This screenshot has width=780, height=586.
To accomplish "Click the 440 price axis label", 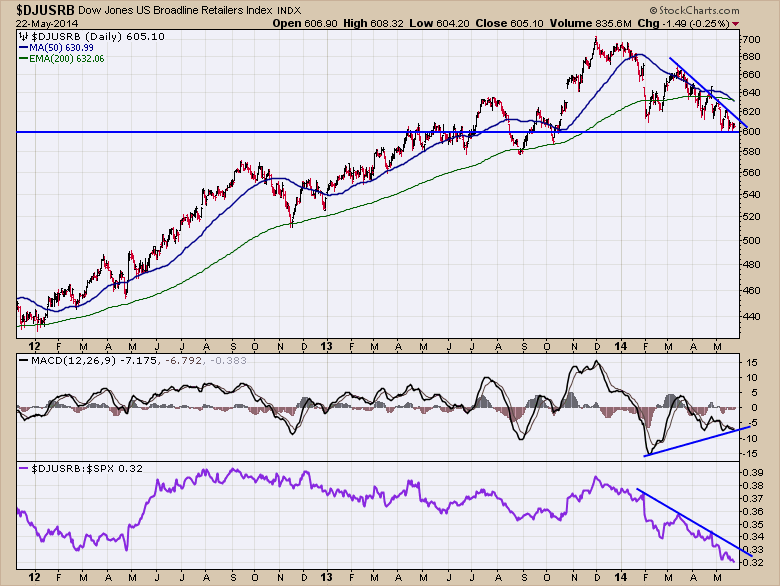I will (x=751, y=316).
